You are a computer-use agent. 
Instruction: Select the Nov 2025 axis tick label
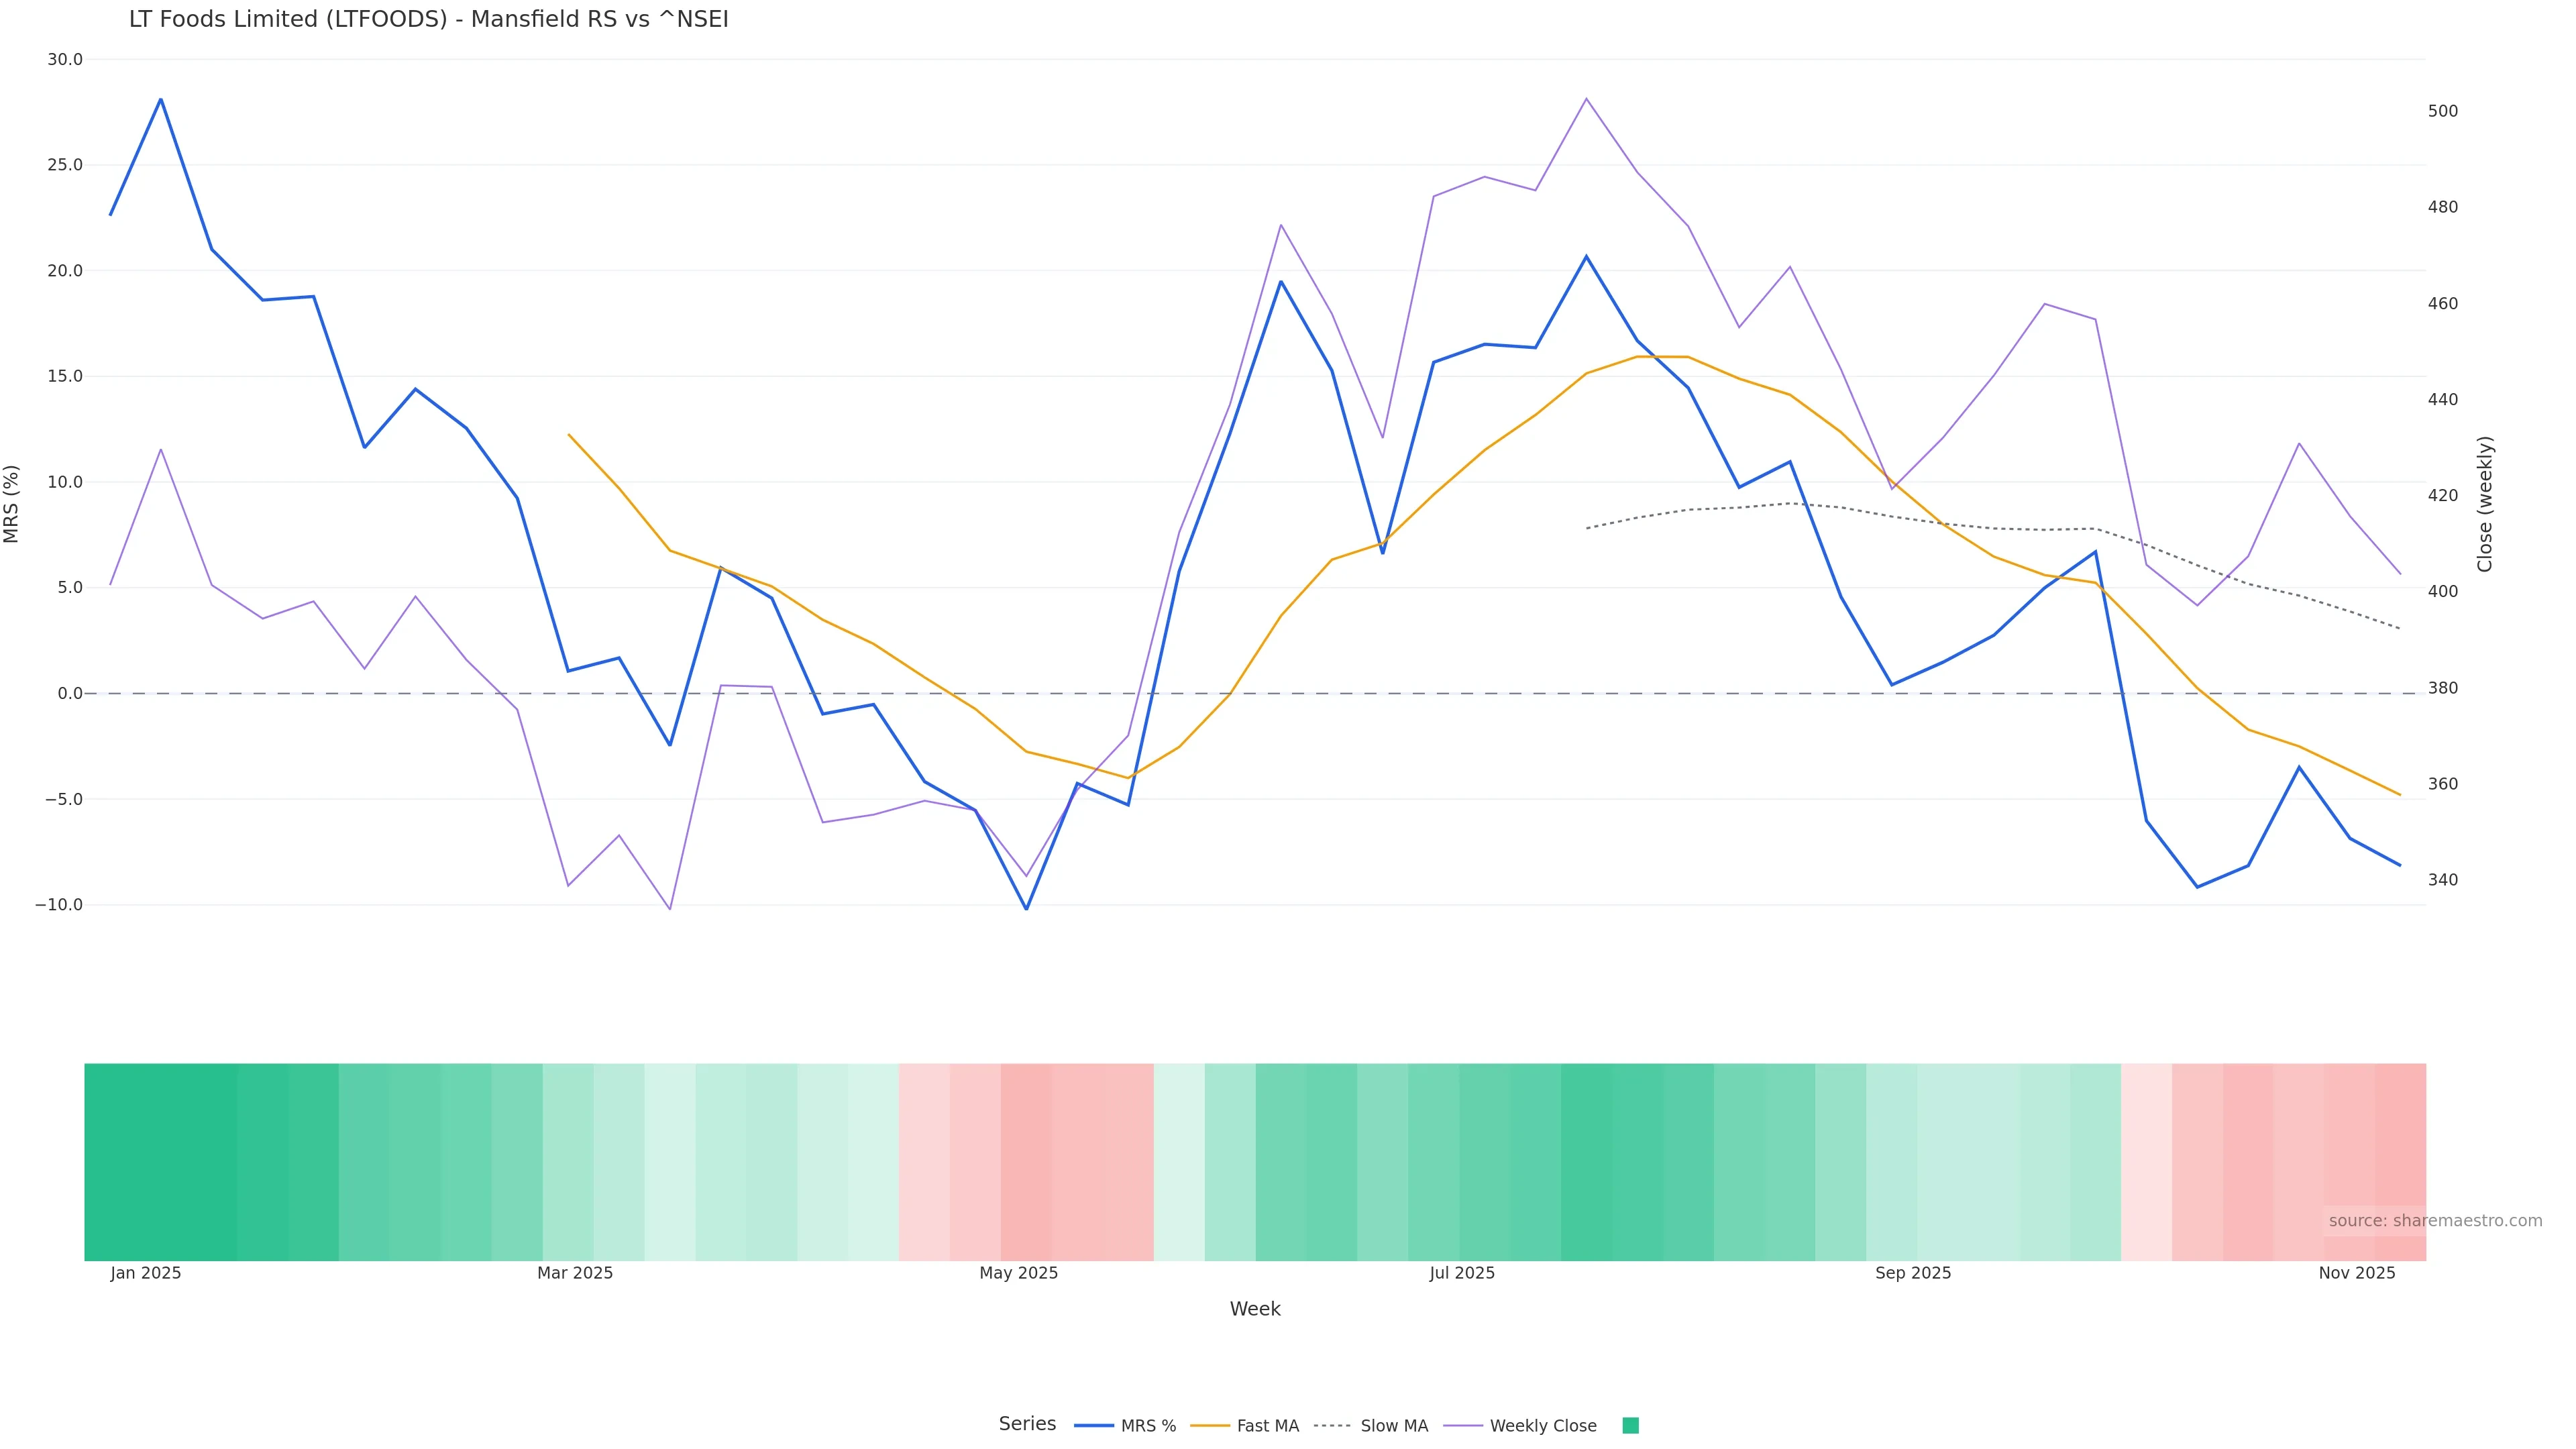coord(2357,1273)
